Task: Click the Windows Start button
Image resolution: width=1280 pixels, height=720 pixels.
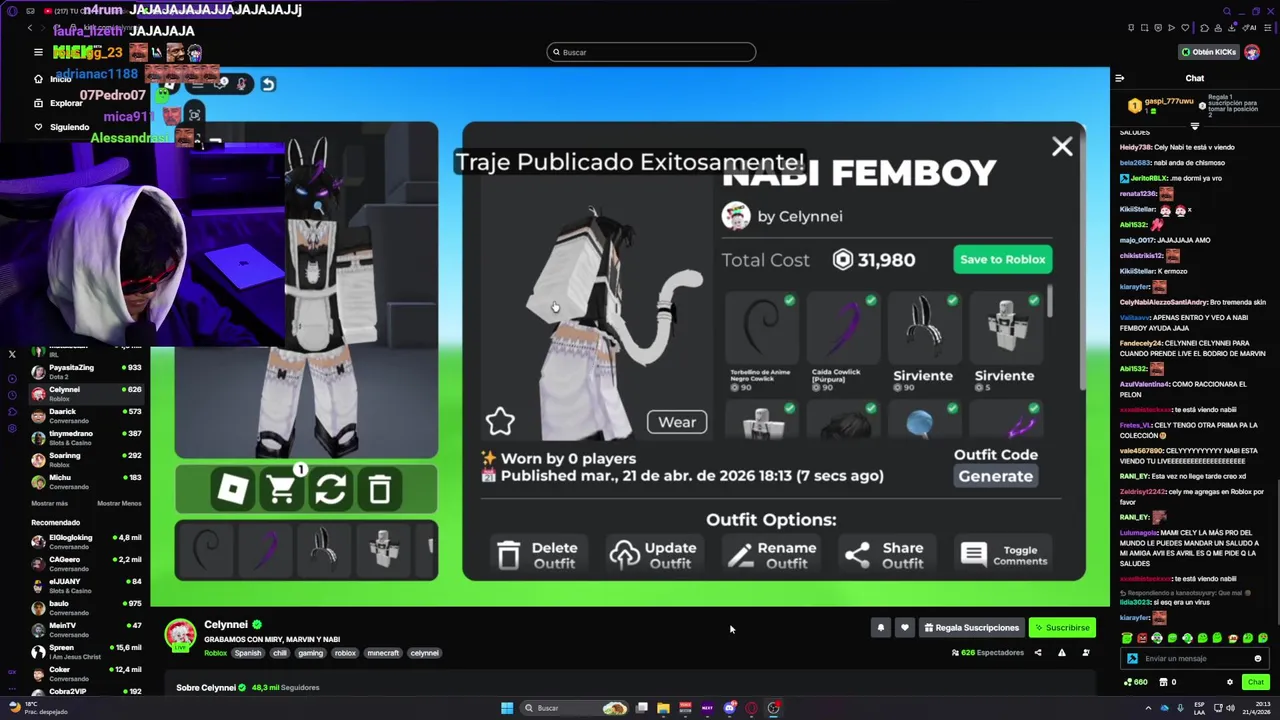Action: click(507, 708)
